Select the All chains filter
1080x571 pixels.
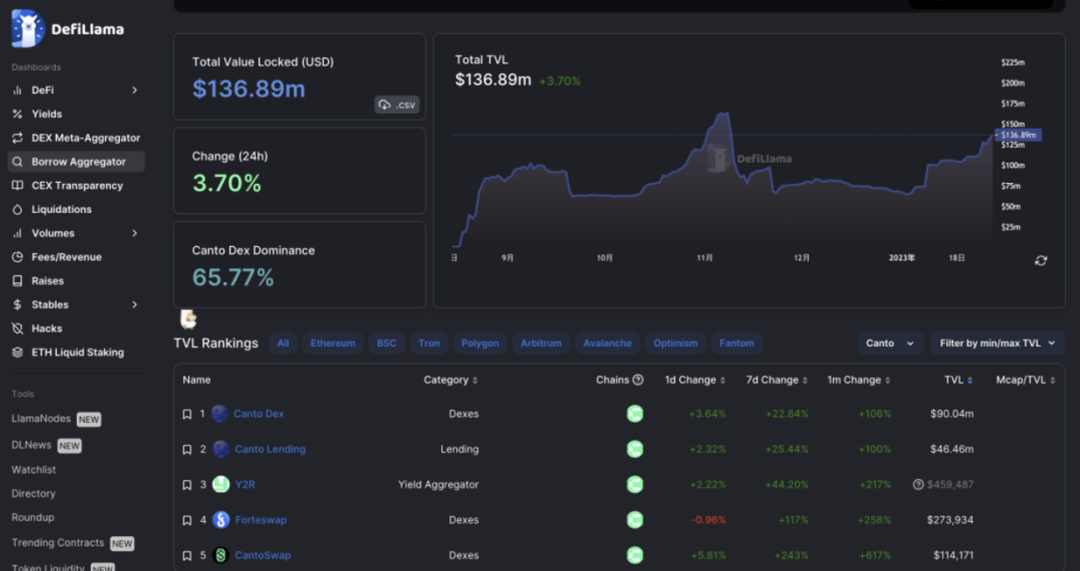coord(283,343)
